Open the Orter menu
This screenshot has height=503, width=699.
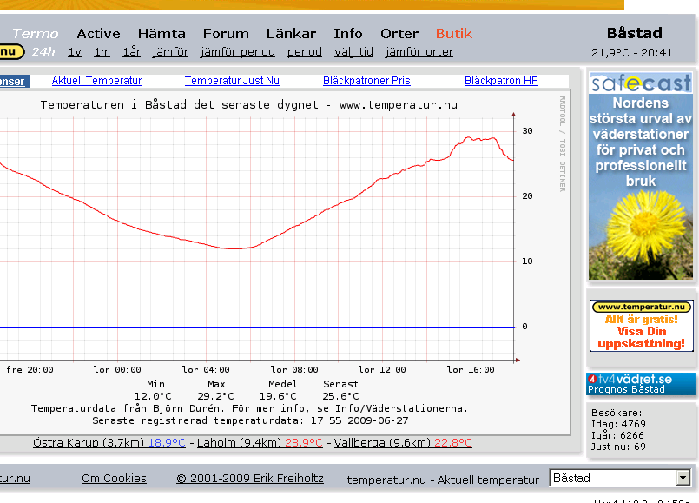(x=399, y=33)
